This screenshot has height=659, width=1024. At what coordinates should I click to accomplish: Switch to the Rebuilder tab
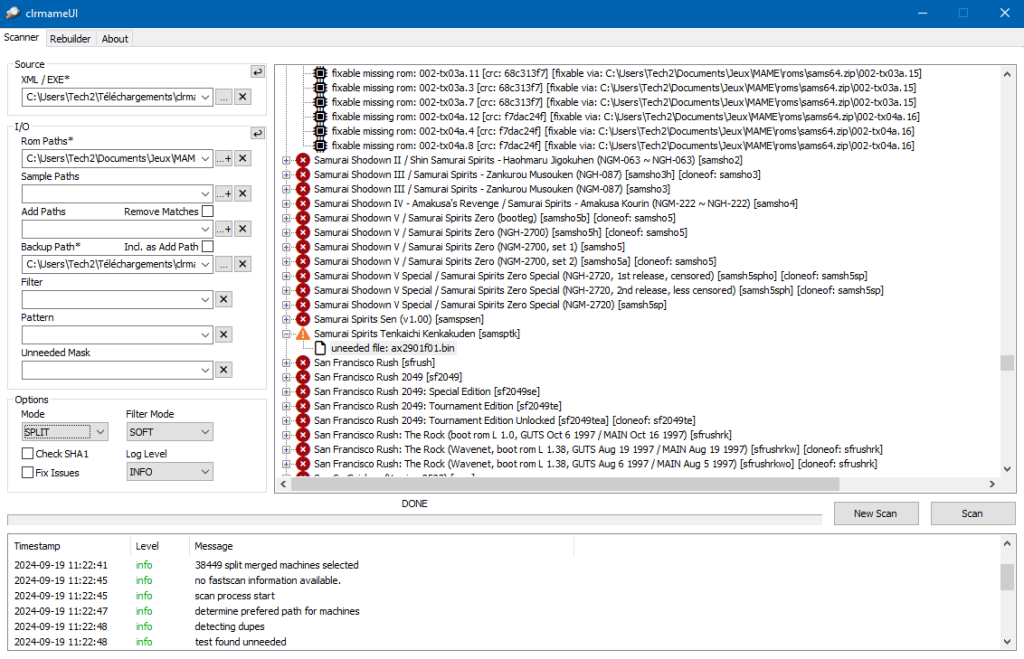pos(70,38)
